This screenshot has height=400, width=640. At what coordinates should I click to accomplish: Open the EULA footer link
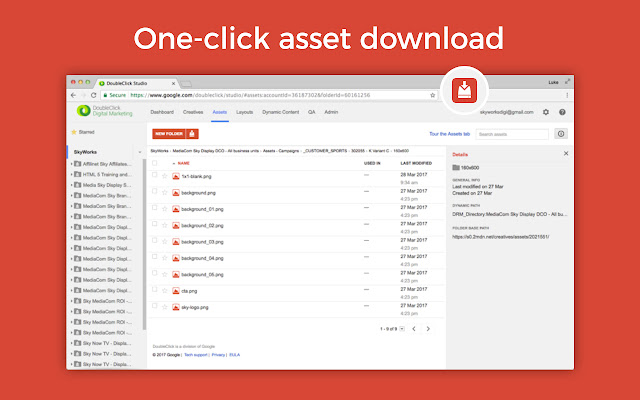[x=235, y=355]
